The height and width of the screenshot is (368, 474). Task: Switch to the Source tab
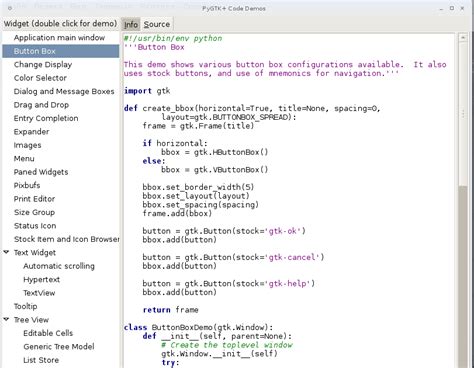(x=157, y=24)
